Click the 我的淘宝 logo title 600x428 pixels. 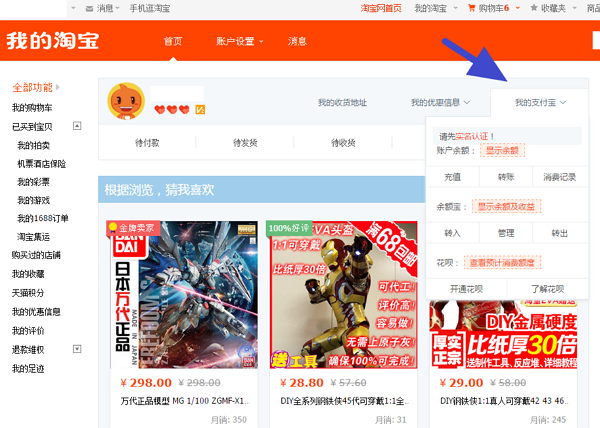(x=53, y=41)
